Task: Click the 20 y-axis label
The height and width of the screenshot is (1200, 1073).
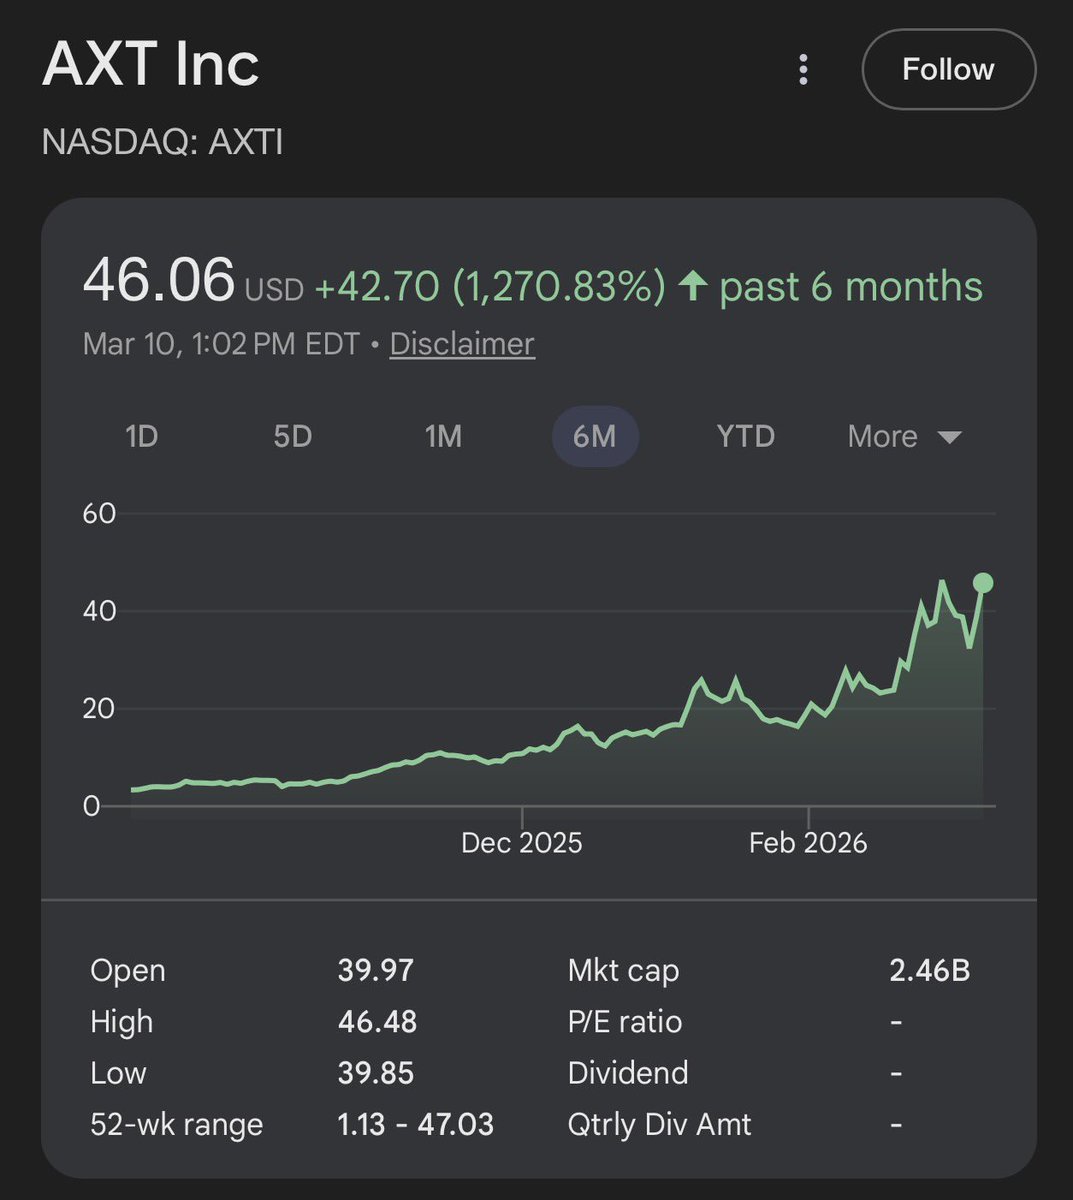Action: coord(99,708)
